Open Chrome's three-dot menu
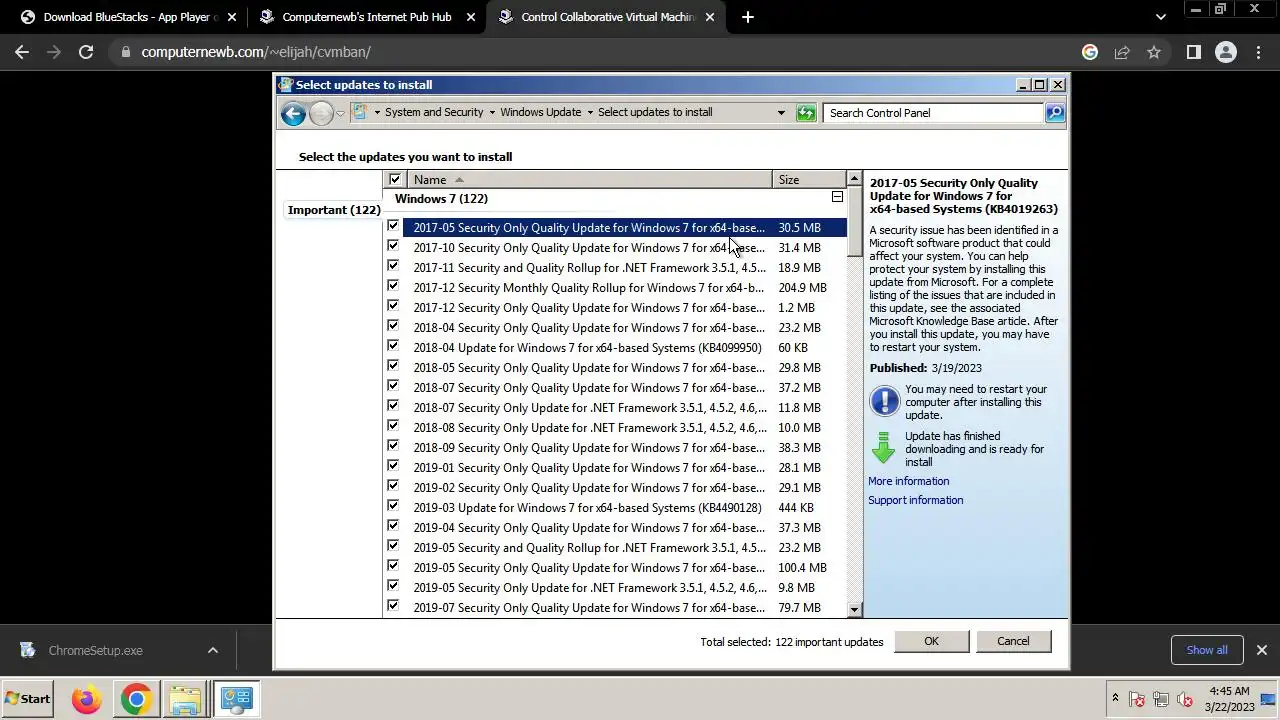 (x=1258, y=52)
